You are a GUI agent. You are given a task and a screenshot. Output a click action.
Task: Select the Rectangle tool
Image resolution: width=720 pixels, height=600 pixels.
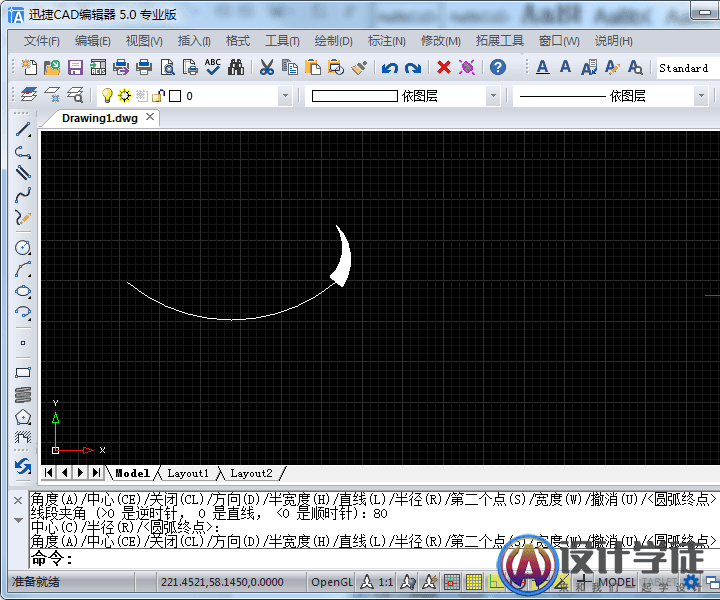click(23, 372)
